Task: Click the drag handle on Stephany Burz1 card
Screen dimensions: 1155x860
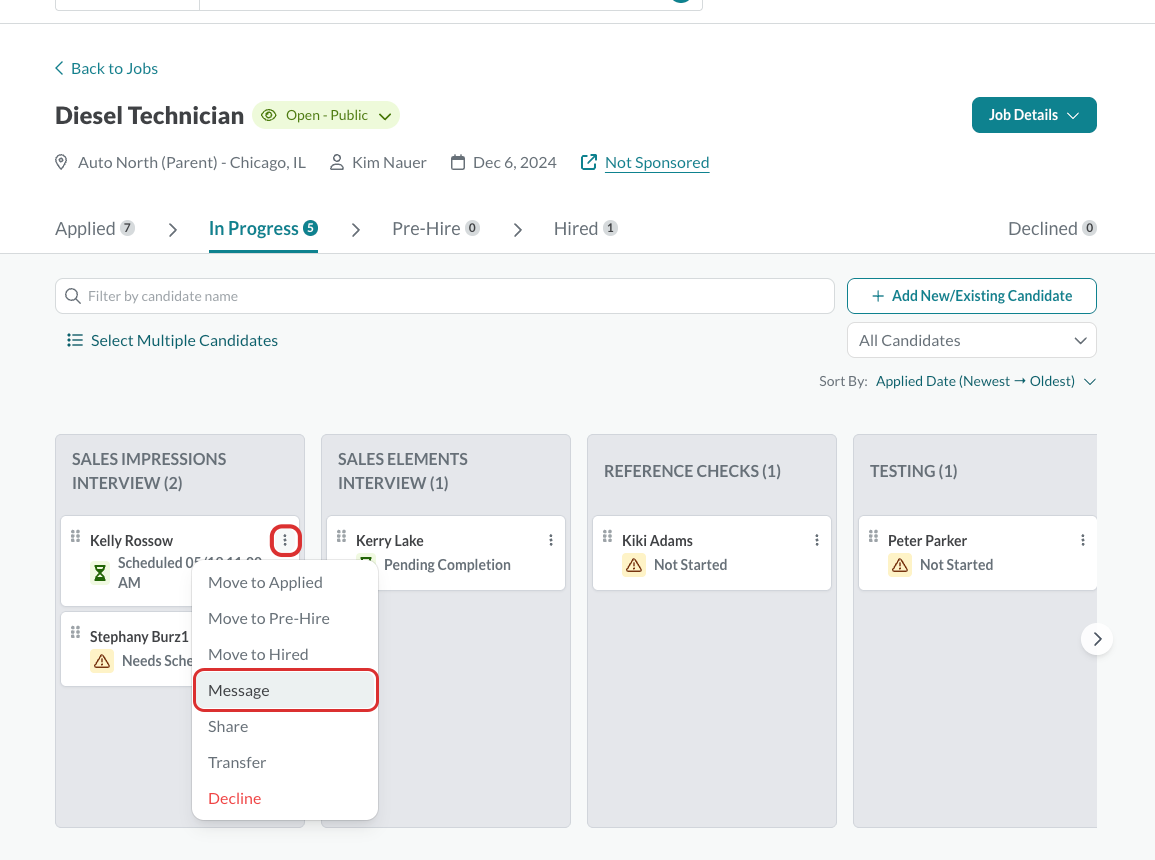Action: (x=75, y=632)
